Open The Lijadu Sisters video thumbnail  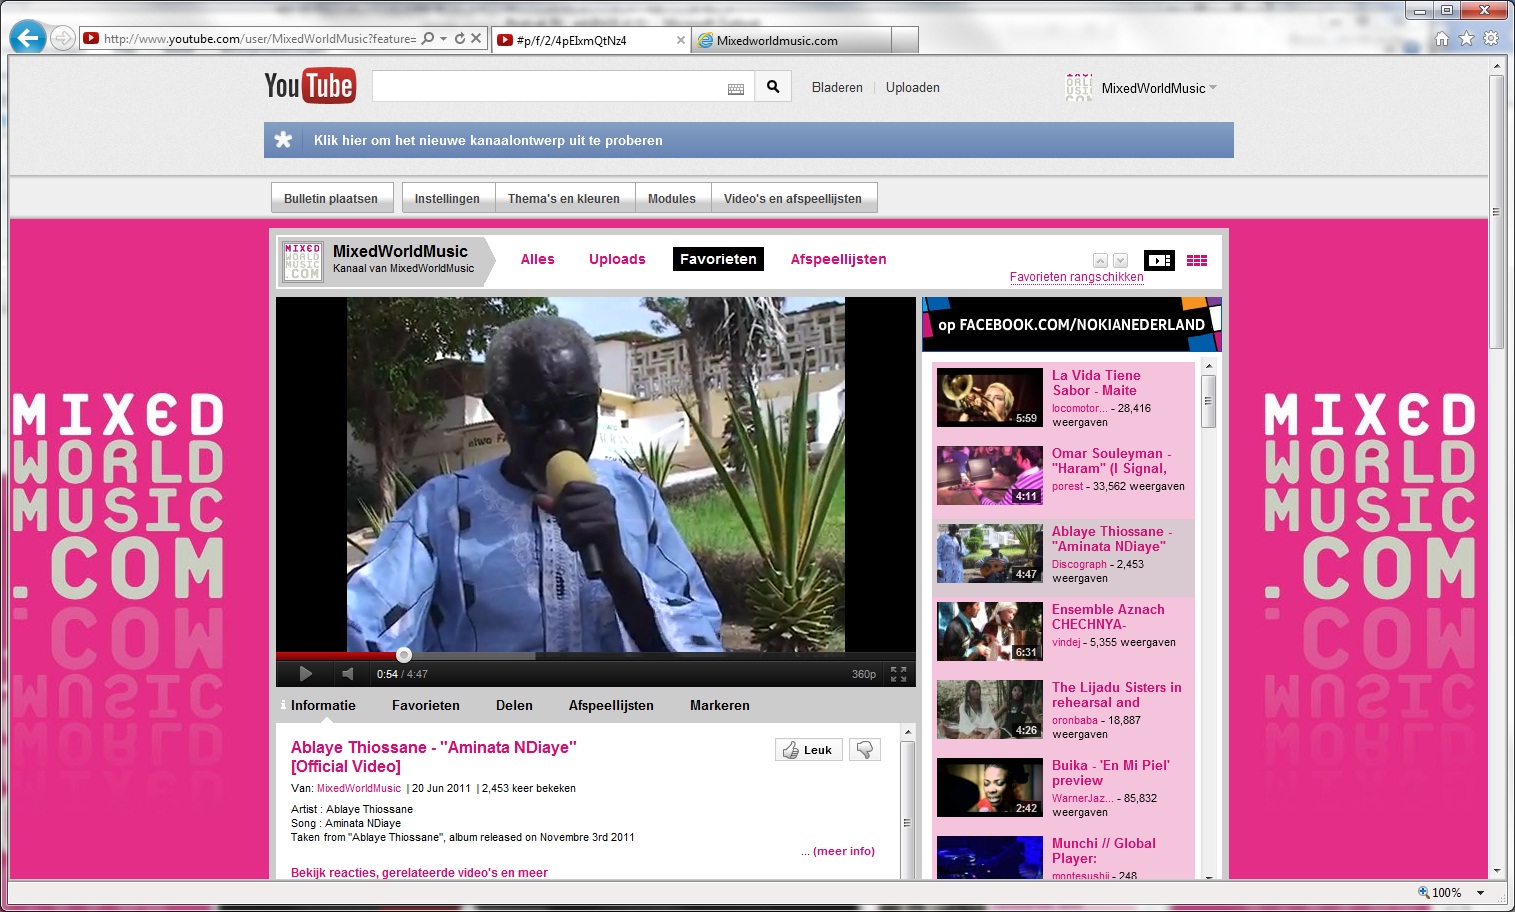[990, 709]
